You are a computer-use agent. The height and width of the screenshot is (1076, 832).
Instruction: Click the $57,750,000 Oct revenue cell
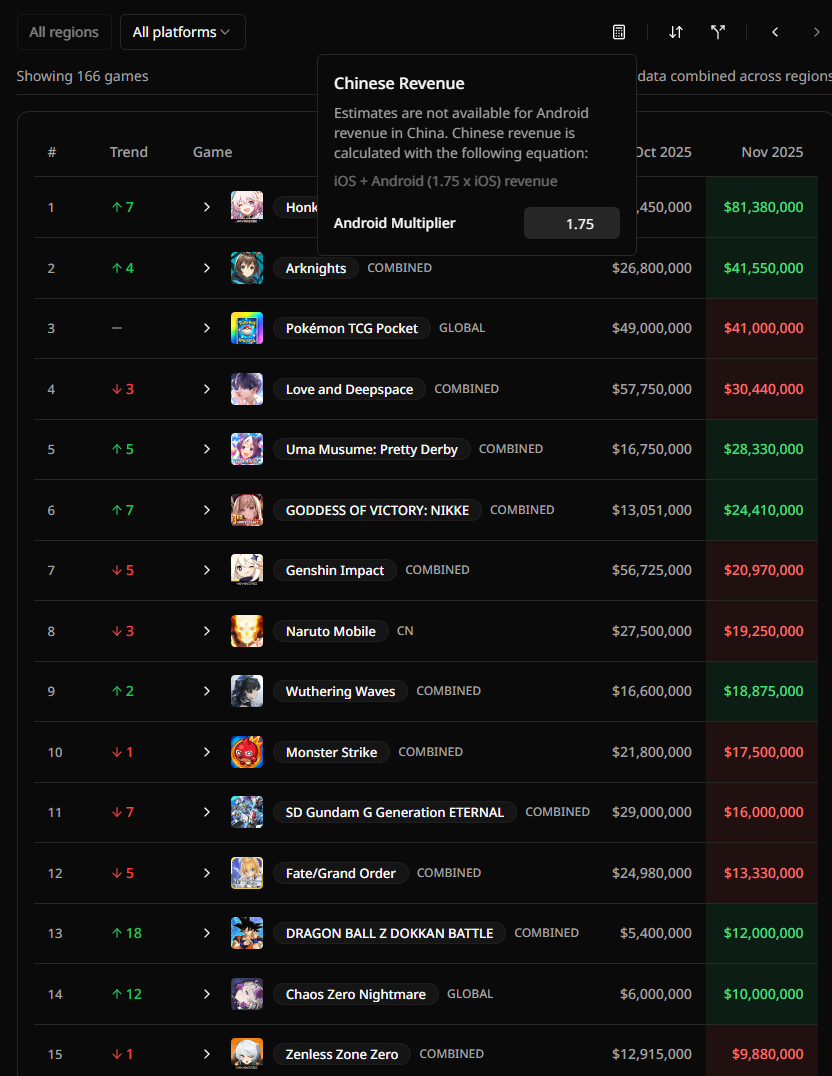651,389
